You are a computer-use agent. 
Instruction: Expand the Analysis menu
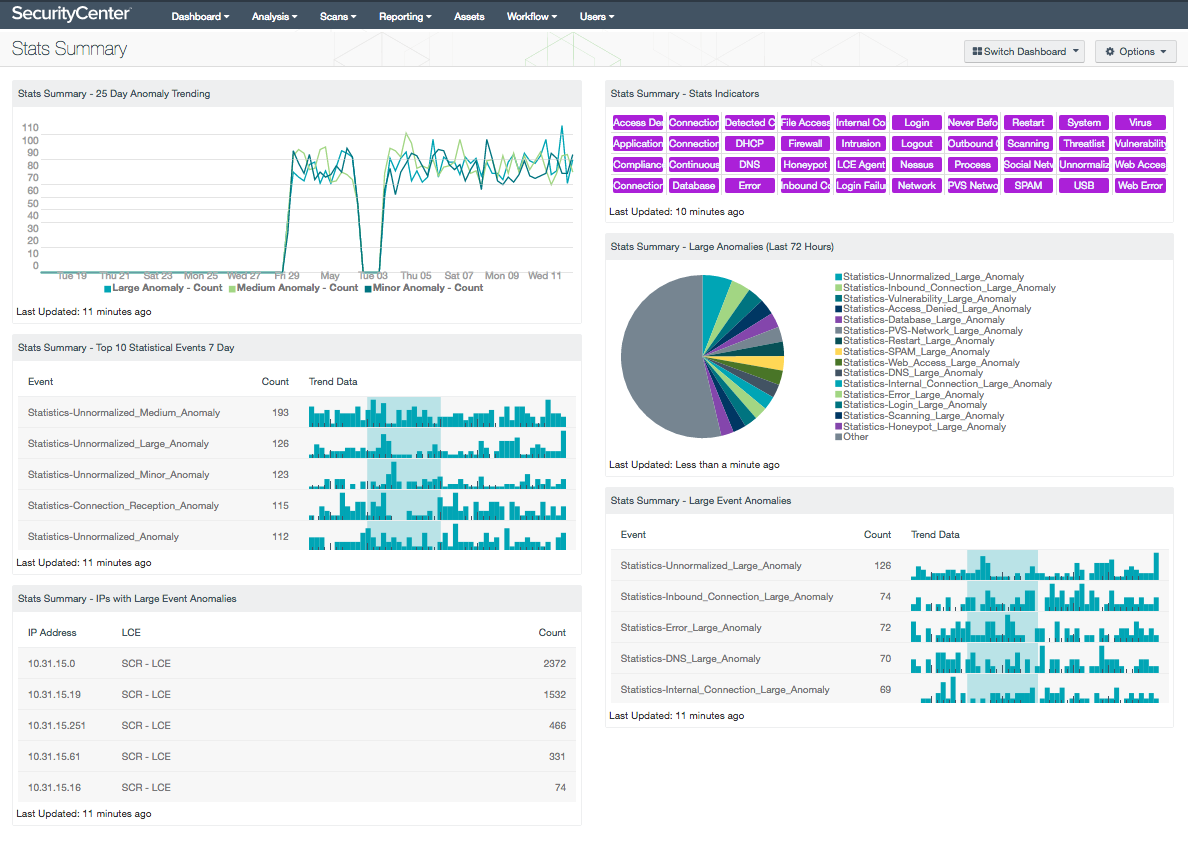coord(274,16)
